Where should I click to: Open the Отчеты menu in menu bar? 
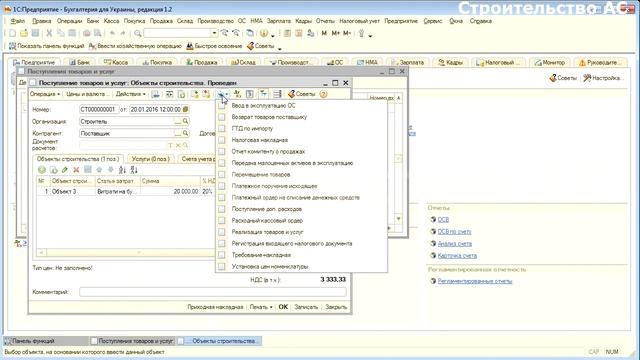tap(325, 21)
